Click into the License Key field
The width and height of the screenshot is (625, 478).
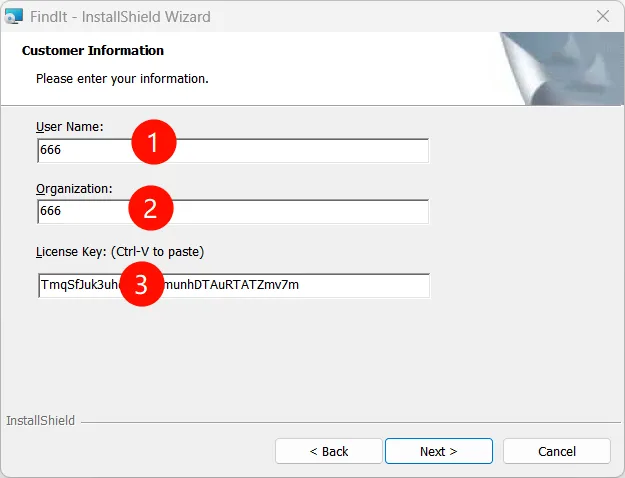pos(234,285)
